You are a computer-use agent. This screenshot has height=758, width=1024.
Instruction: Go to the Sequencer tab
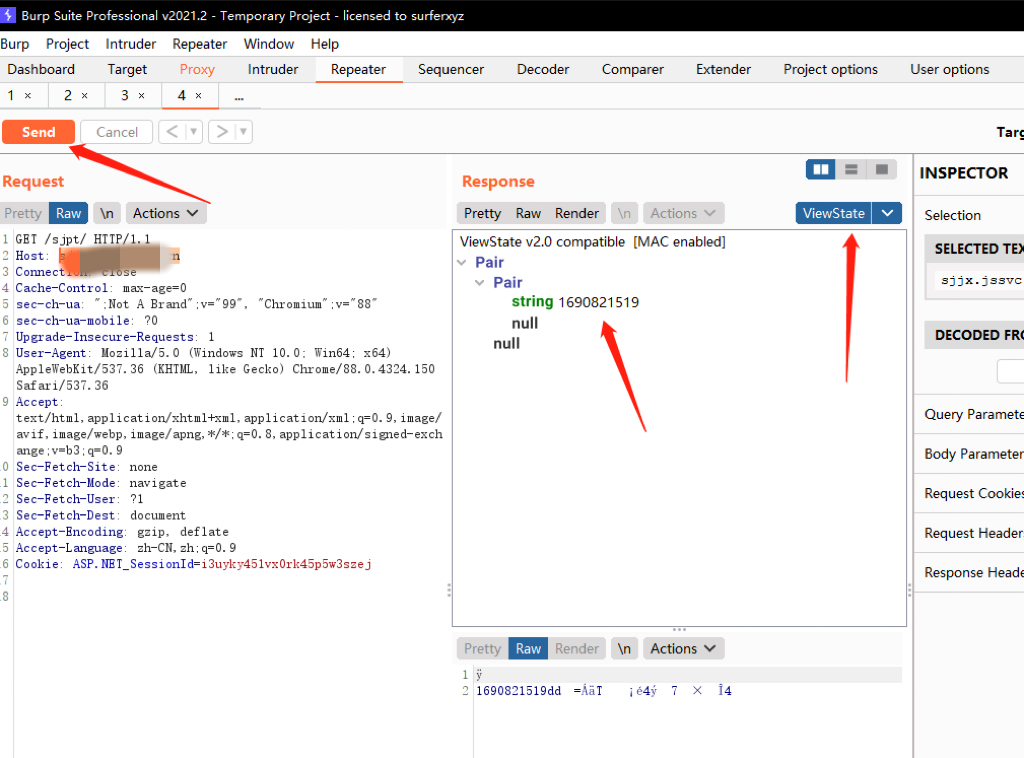(451, 69)
